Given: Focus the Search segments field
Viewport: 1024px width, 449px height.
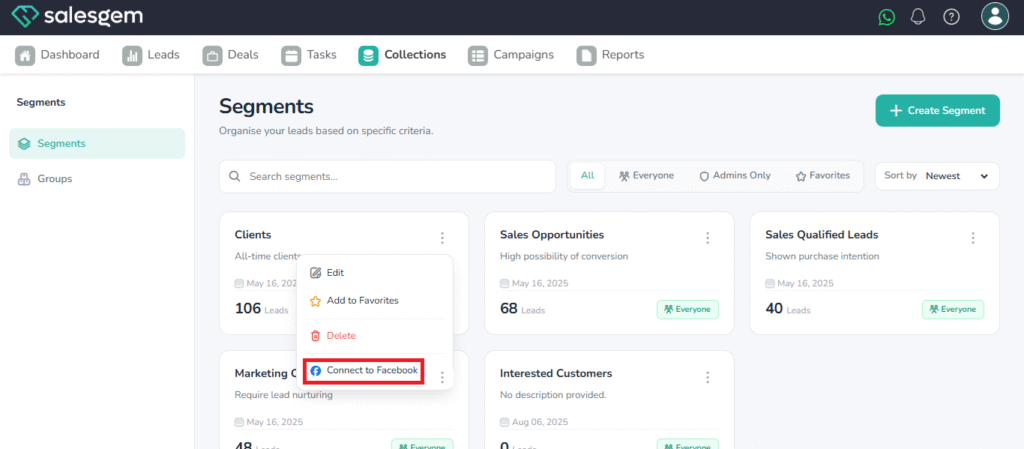Looking at the screenshot, I should click(387, 176).
